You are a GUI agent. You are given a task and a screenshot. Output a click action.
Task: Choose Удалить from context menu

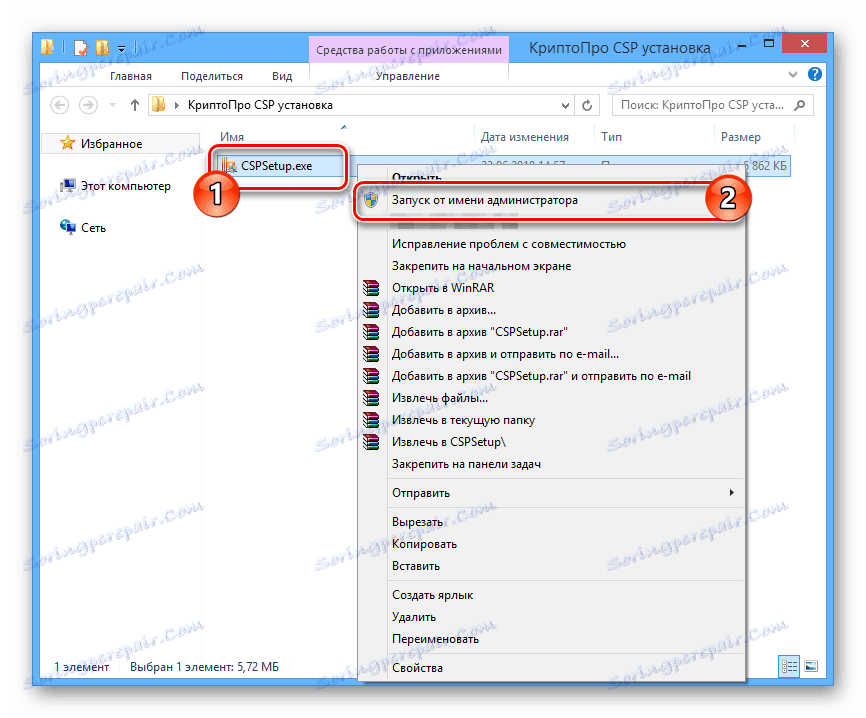pos(551,617)
